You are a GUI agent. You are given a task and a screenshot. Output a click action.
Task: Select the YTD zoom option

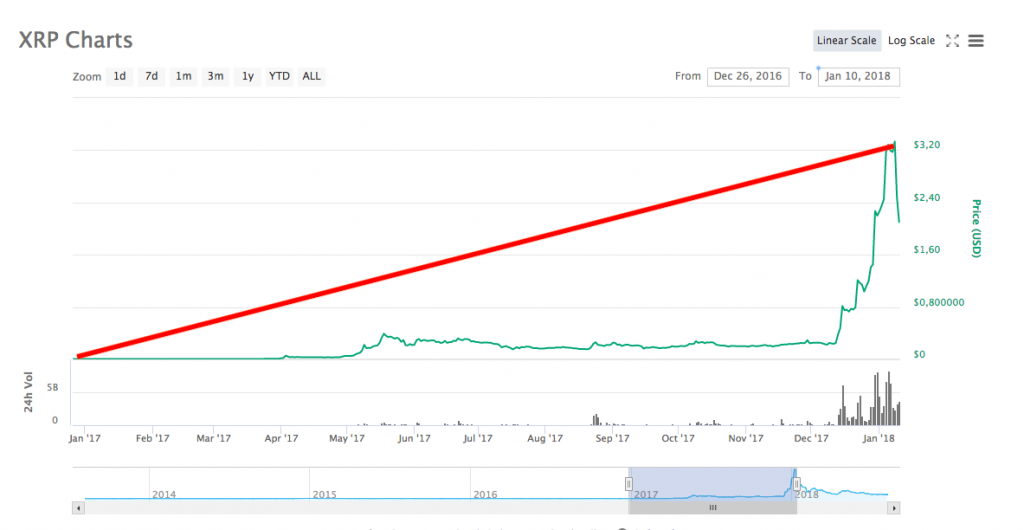[x=280, y=76]
